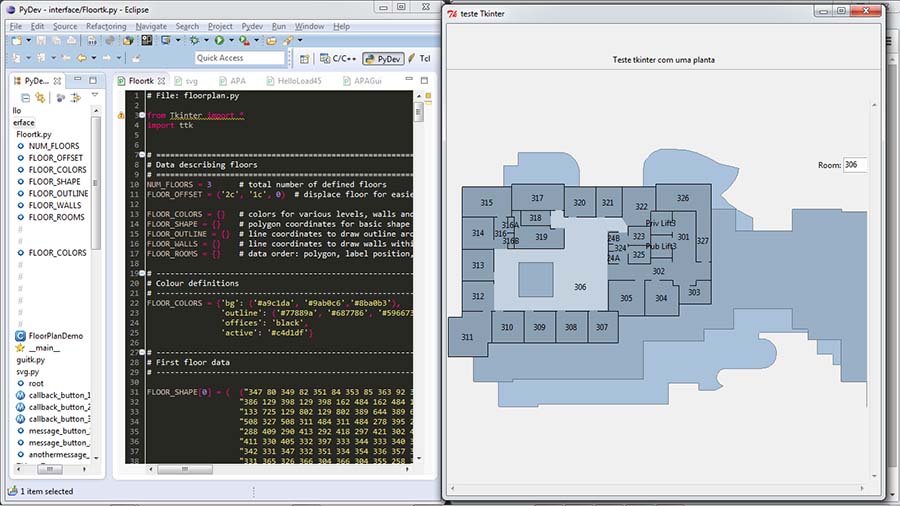The image size is (900, 506).
Task: Switch to the HelloLoad45 editor tab
Action: click(294, 81)
